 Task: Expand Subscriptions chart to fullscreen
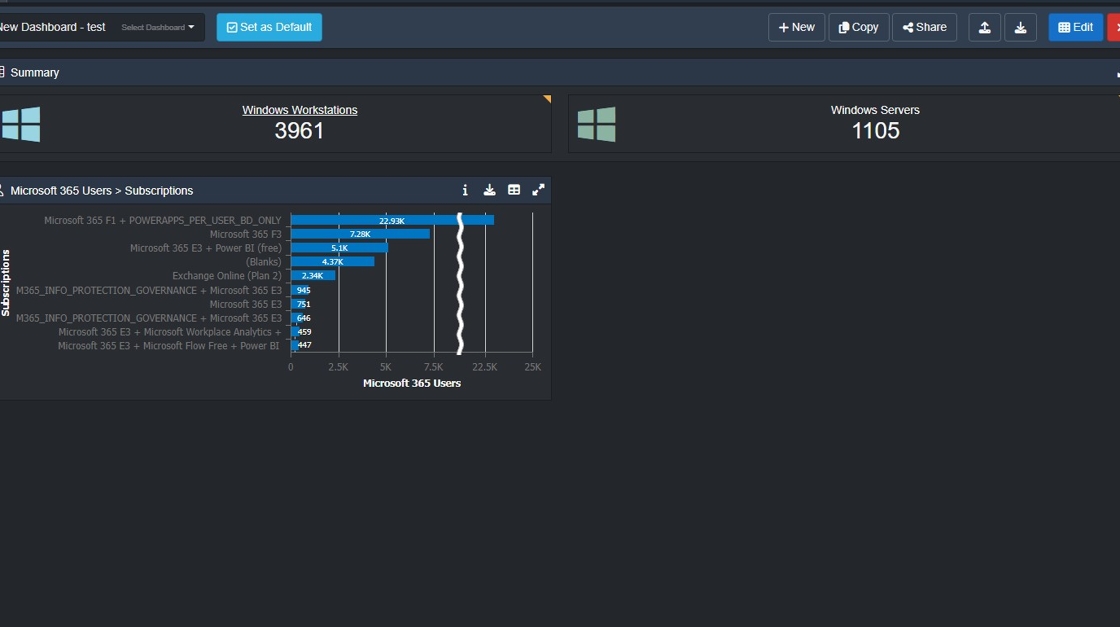tap(538, 190)
